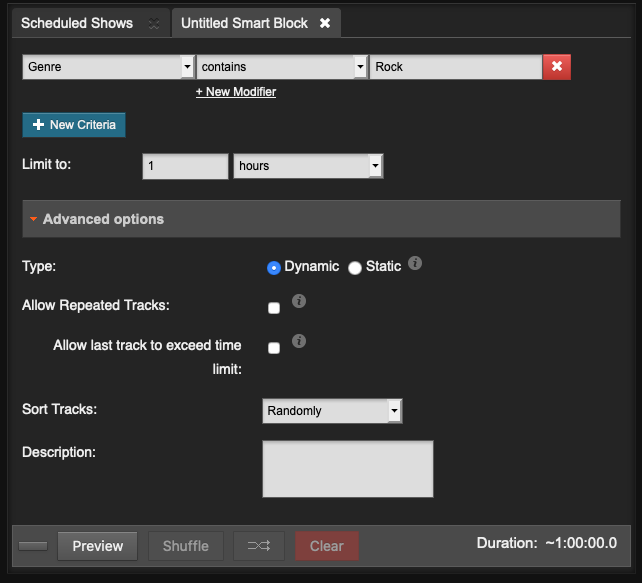Click the New Criteria button

[x=74, y=125]
